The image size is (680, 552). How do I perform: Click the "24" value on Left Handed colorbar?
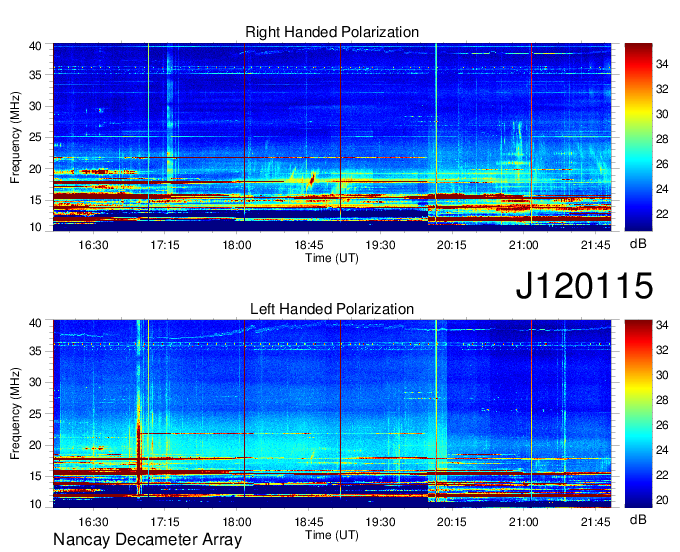click(x=662, y=451)
